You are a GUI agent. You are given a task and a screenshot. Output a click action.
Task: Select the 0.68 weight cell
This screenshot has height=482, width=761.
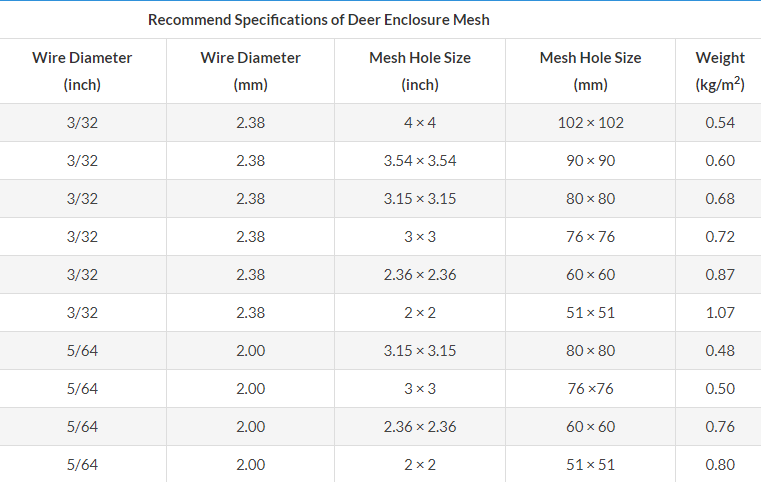720,199
